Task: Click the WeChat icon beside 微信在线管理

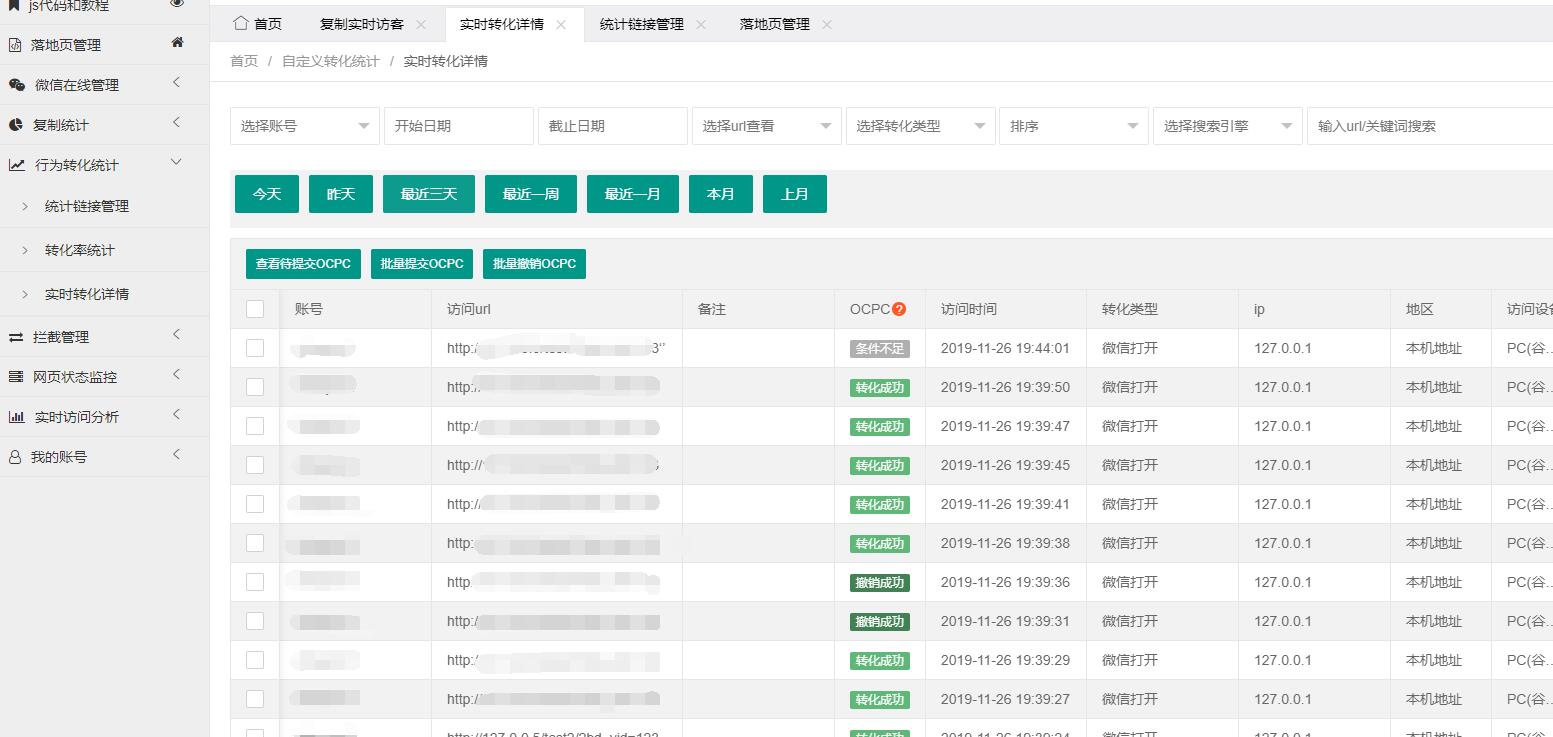Action: (x=16, y=85)
